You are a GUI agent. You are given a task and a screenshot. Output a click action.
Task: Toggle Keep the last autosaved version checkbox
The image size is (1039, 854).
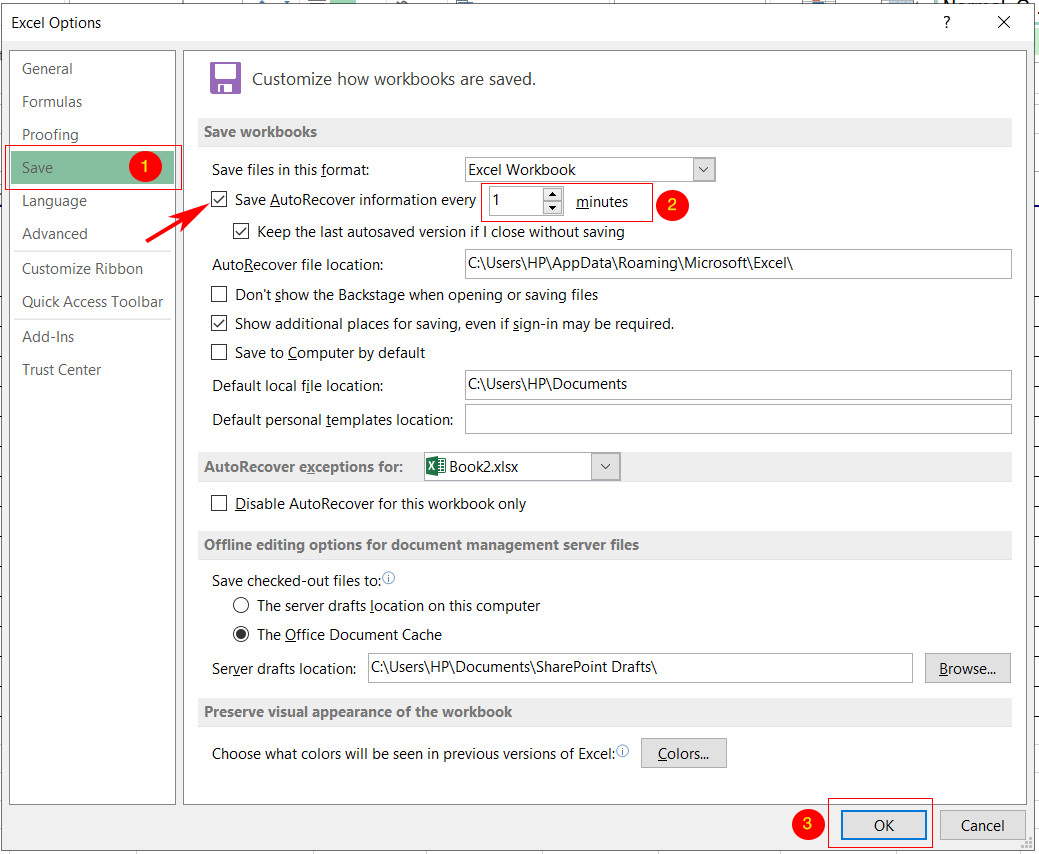[x=241, y=231]
